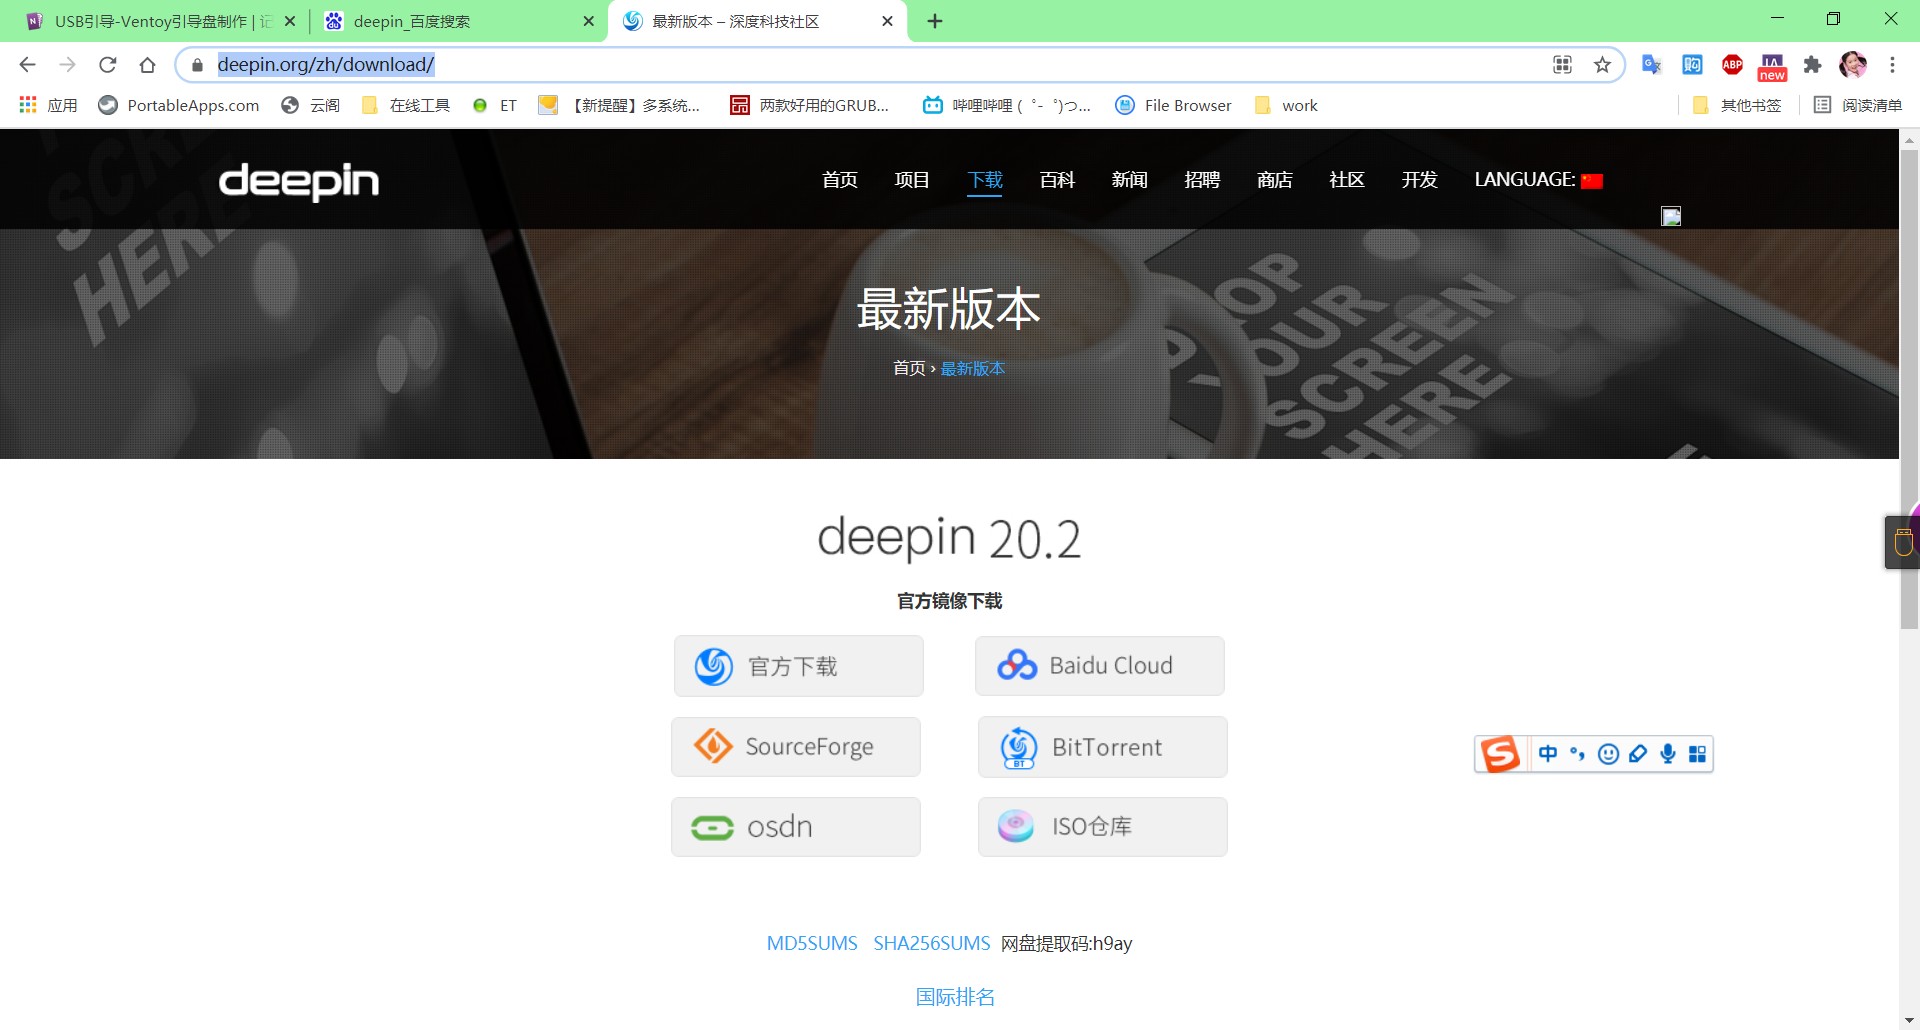Image resolution: width=1920 pixels, height=1030 pixels.
Task: Open the Extensions puzzle icon
Action: tap(1812, 65)
